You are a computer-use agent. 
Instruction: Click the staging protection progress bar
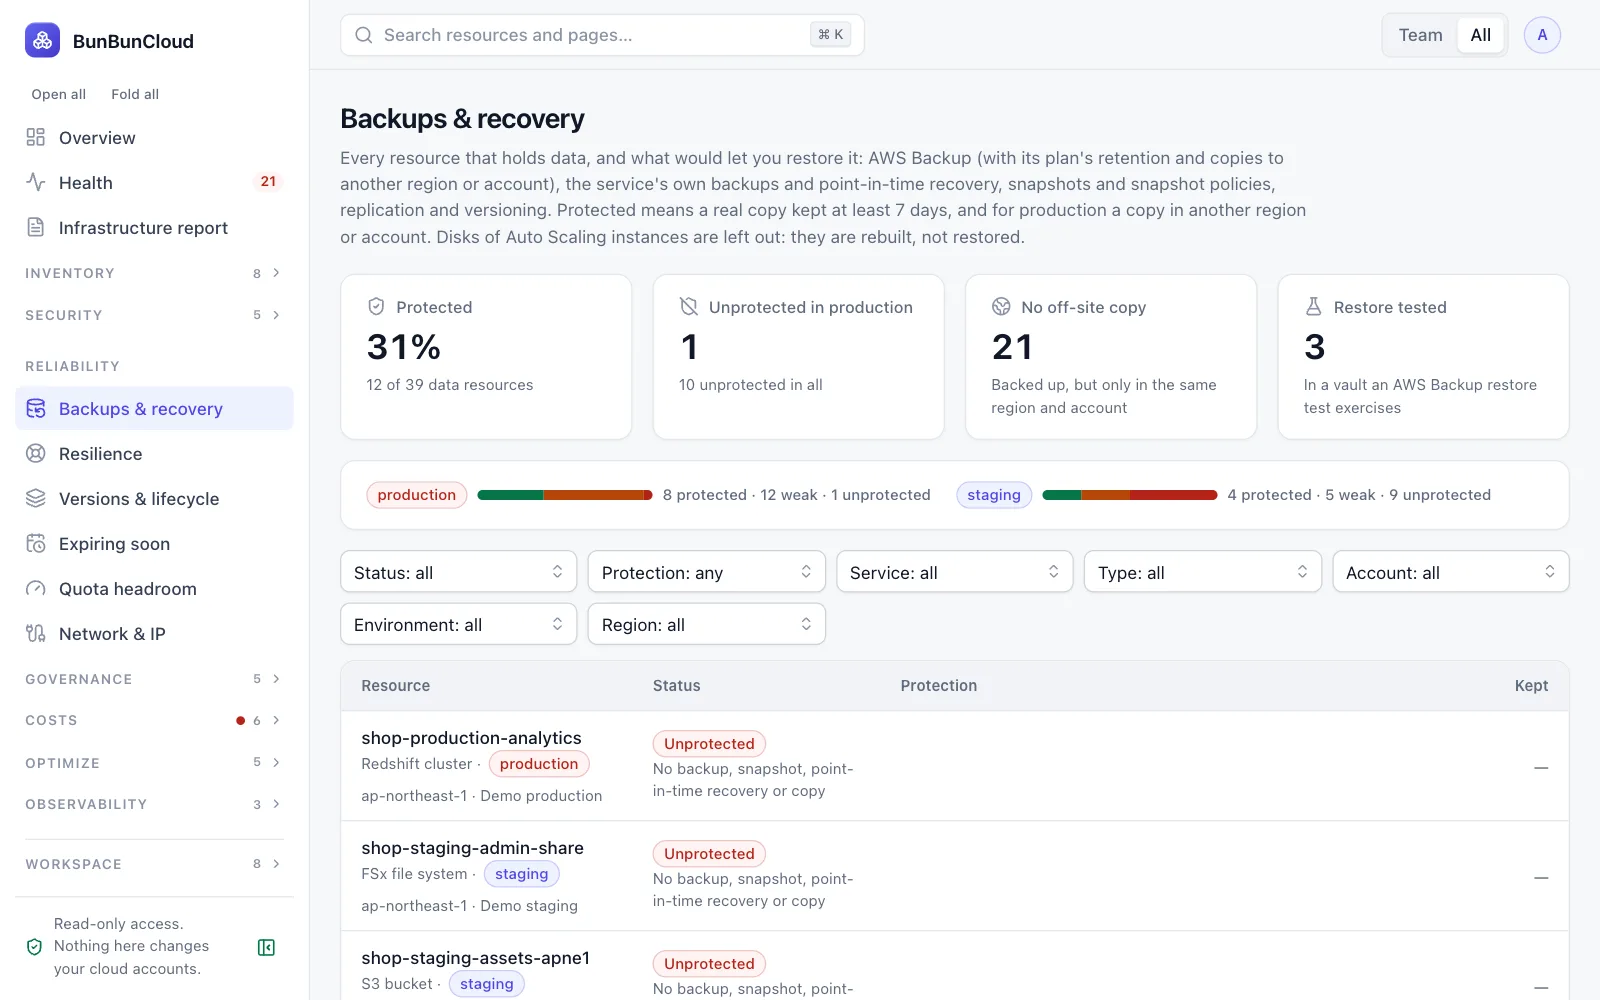click(x=1130, y=495)
